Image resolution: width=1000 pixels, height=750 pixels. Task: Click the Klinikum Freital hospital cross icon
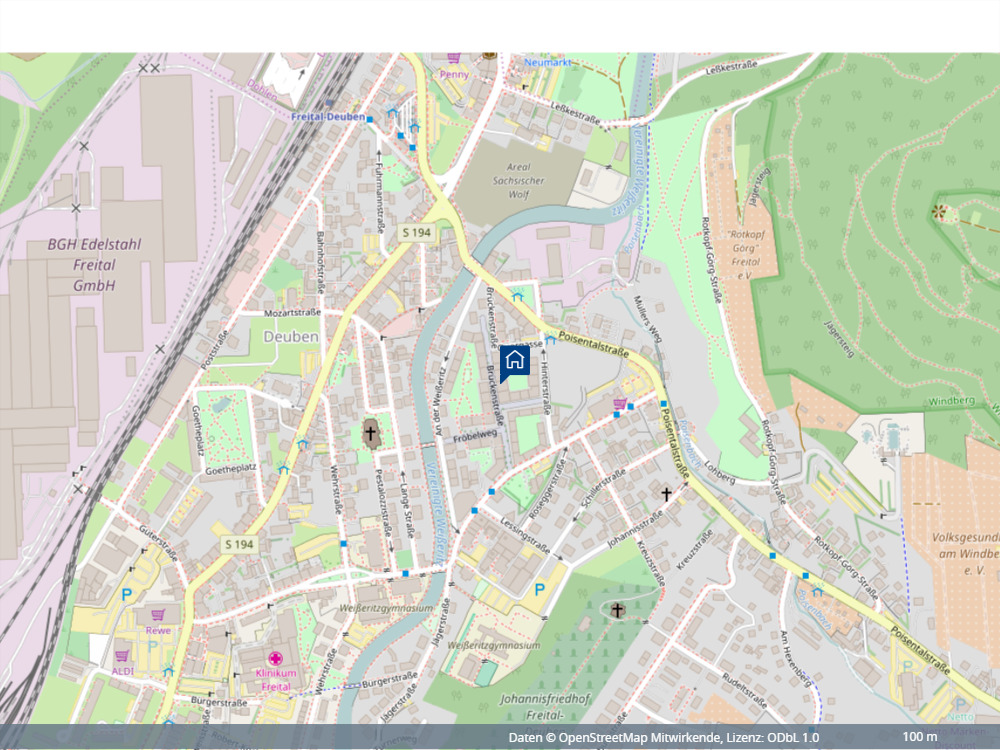(x=275, y=660)
